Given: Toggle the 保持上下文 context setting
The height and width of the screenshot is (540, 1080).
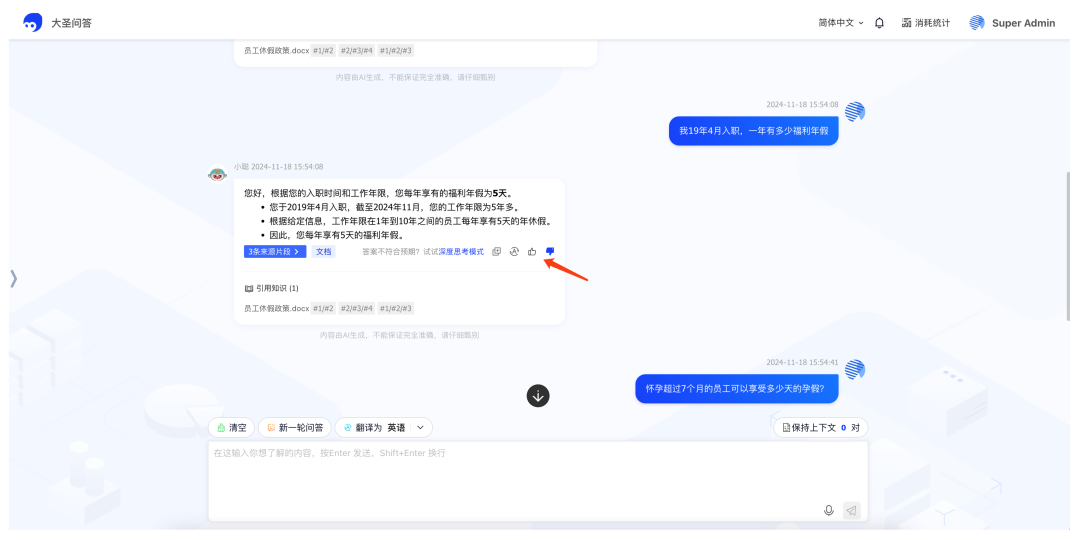Looking at the screenshot, I should pos(820,427).
